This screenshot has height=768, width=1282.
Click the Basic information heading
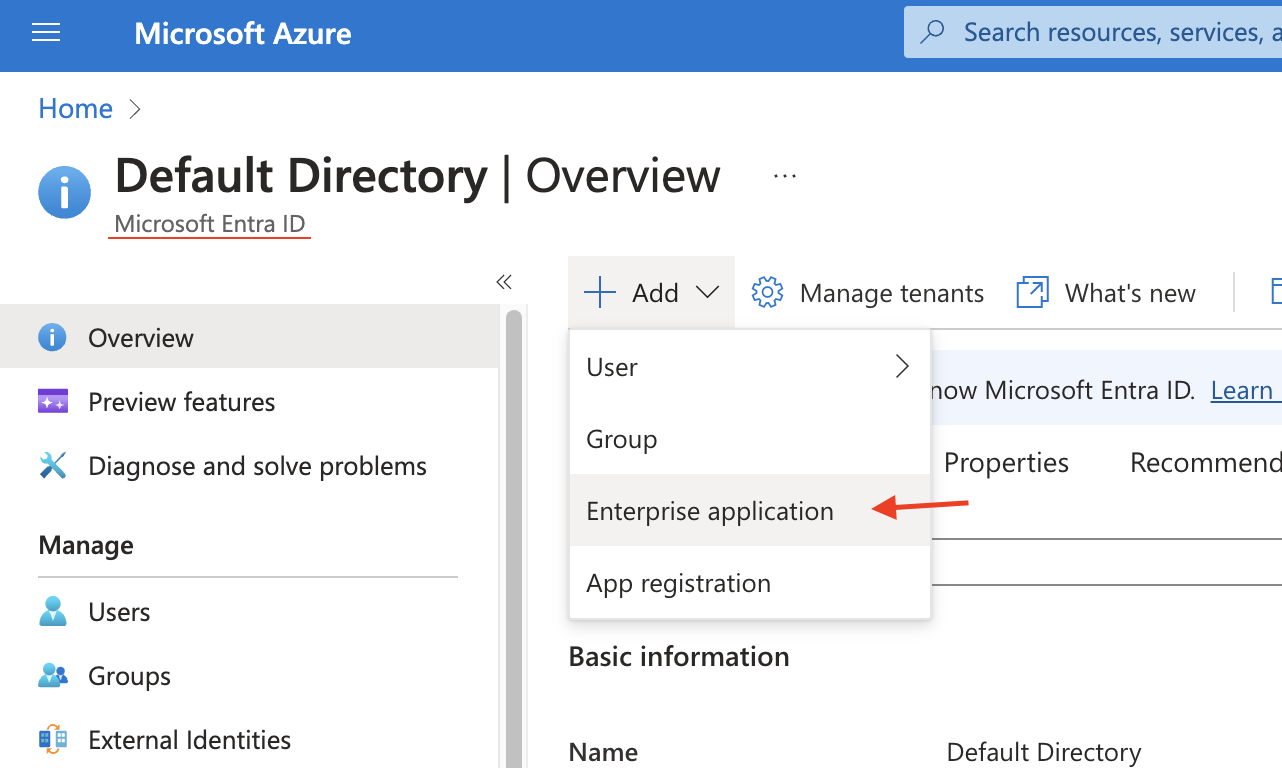(x=679, y=656)
